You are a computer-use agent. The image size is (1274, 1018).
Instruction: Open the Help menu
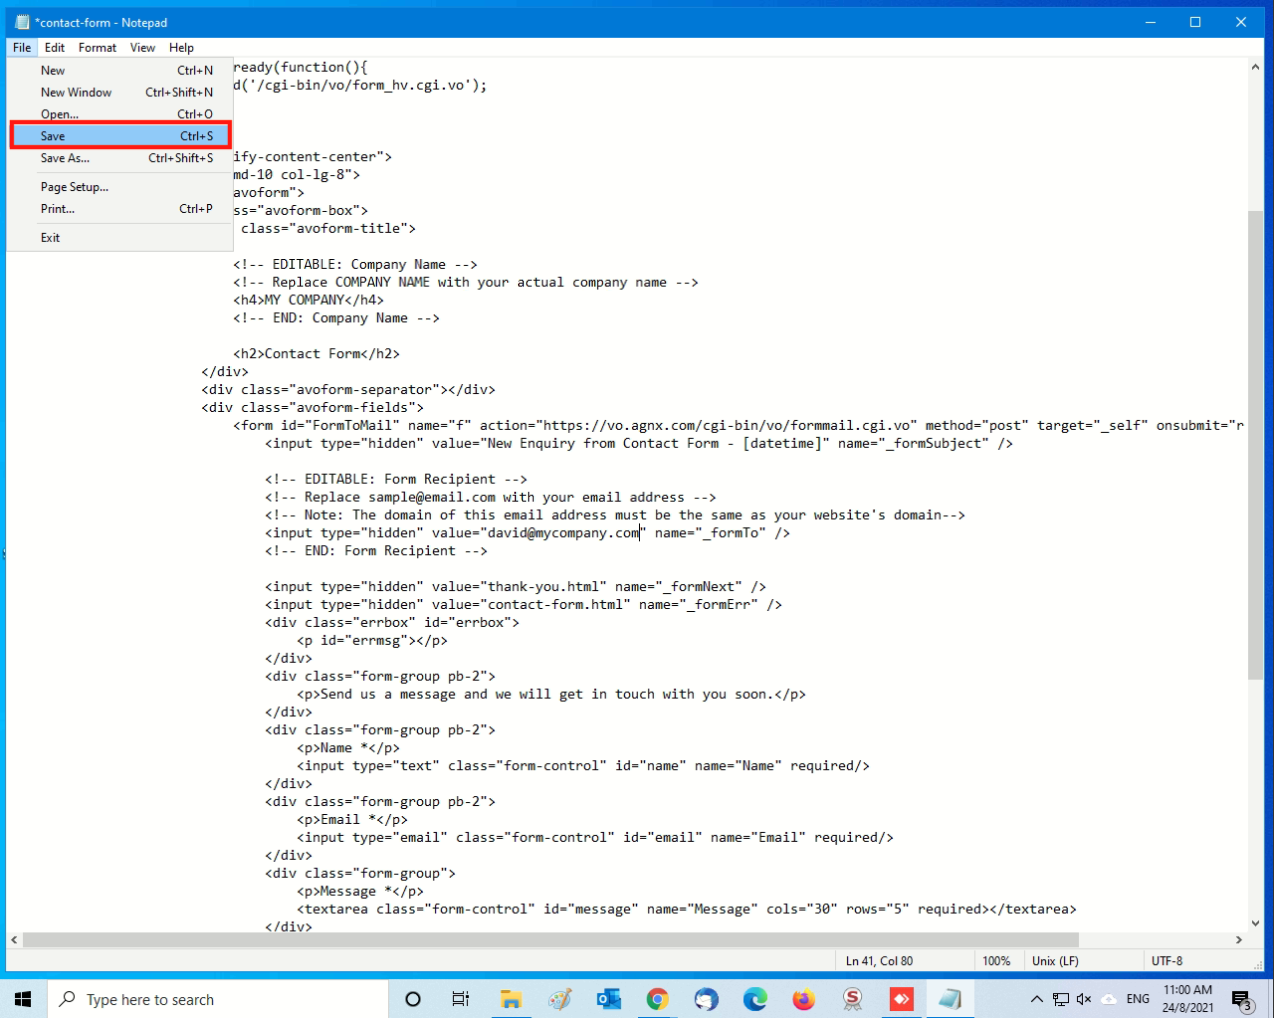181,47
